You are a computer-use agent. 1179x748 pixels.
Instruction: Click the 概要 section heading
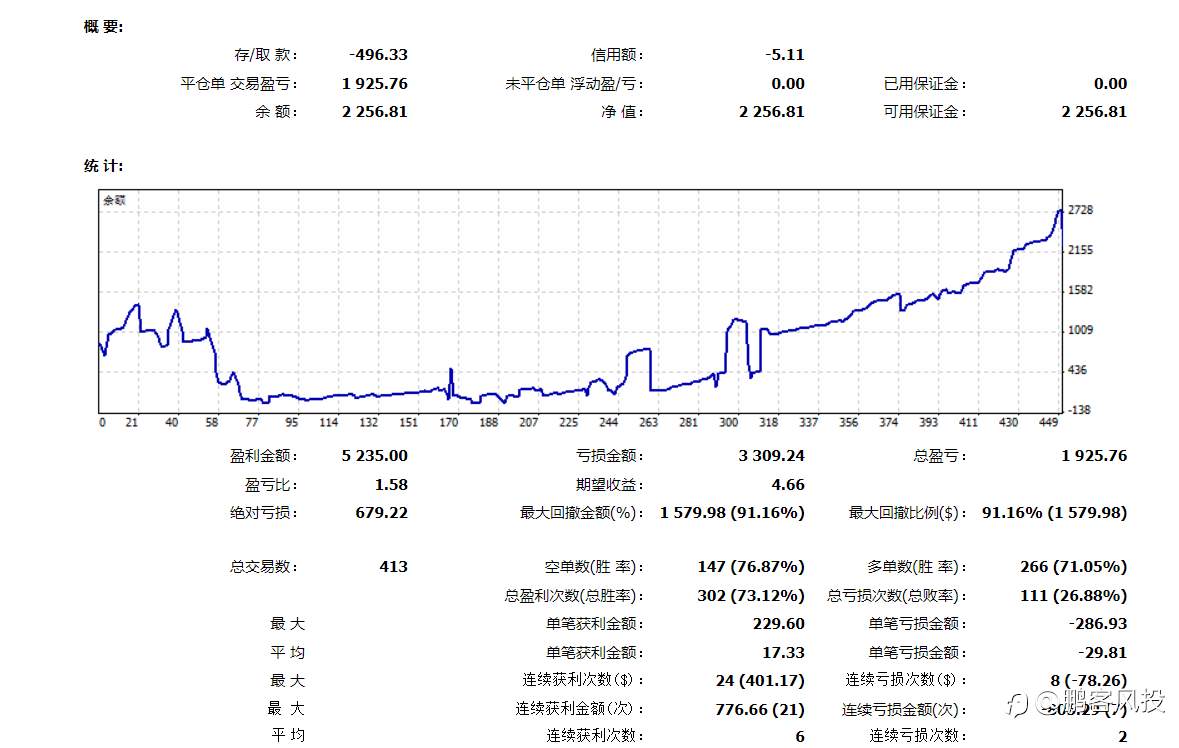103,27
